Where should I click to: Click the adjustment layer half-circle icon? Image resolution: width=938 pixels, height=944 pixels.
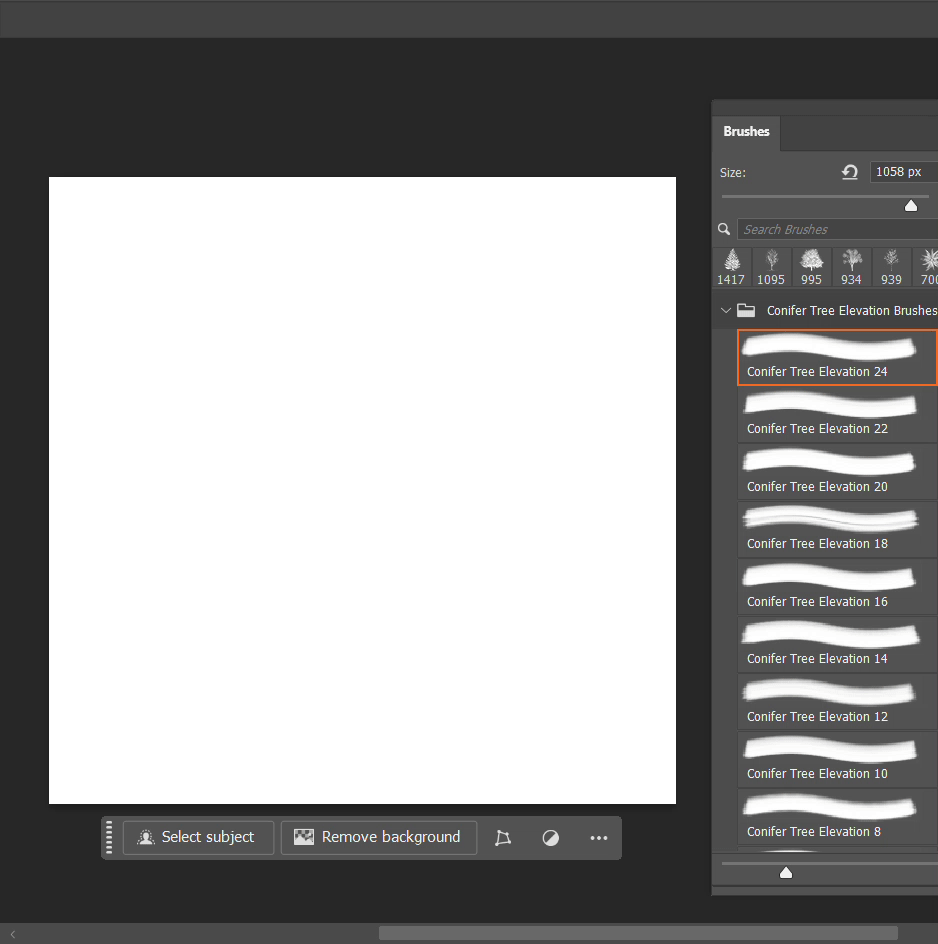551,838
